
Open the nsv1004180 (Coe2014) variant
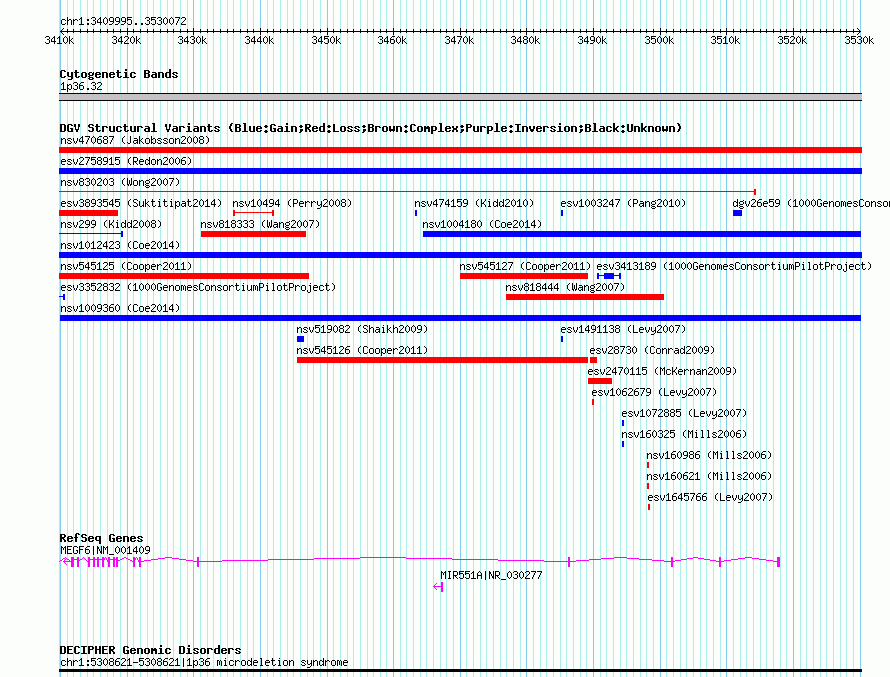click(482, 224)
